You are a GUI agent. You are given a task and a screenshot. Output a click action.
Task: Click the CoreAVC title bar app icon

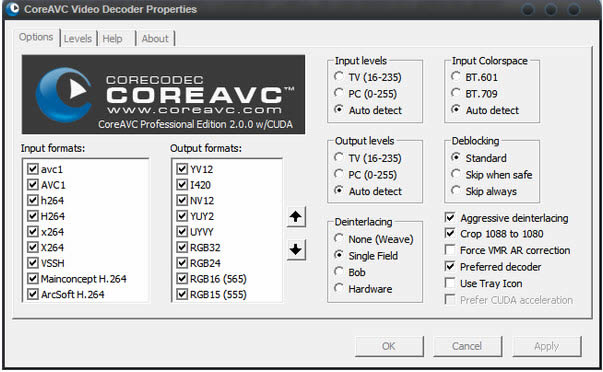[13, 8]
